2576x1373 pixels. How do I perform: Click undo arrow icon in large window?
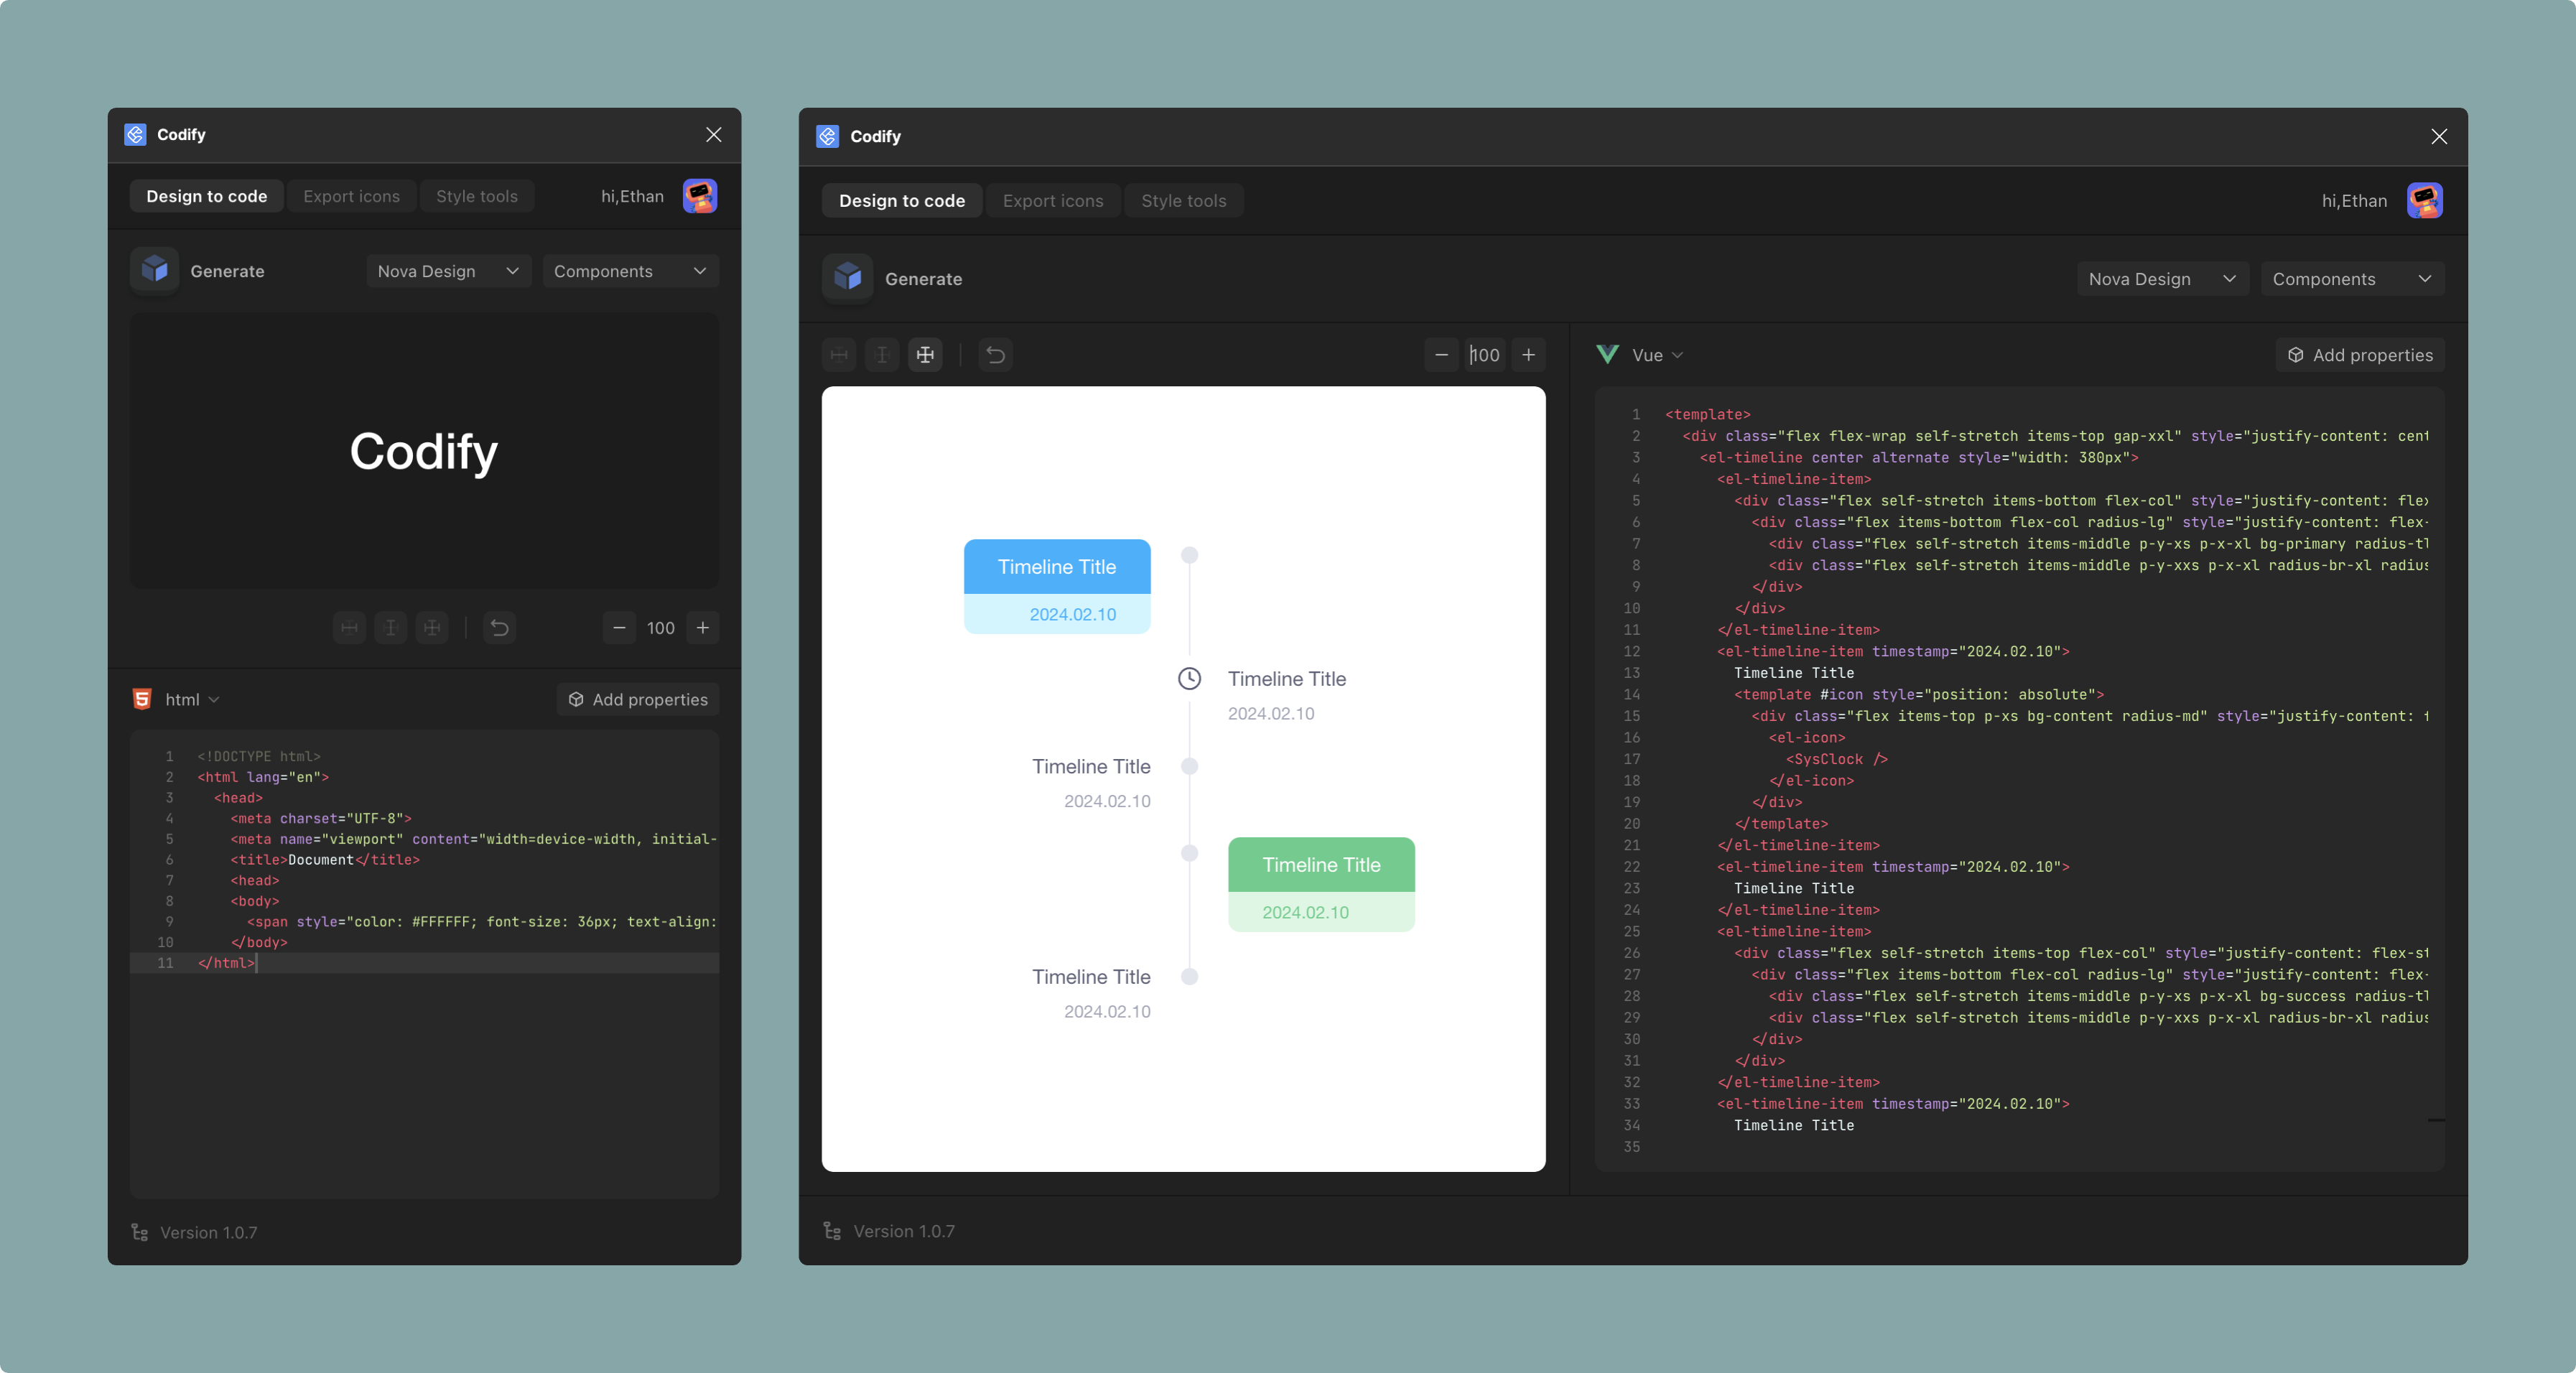click(995, 355)
